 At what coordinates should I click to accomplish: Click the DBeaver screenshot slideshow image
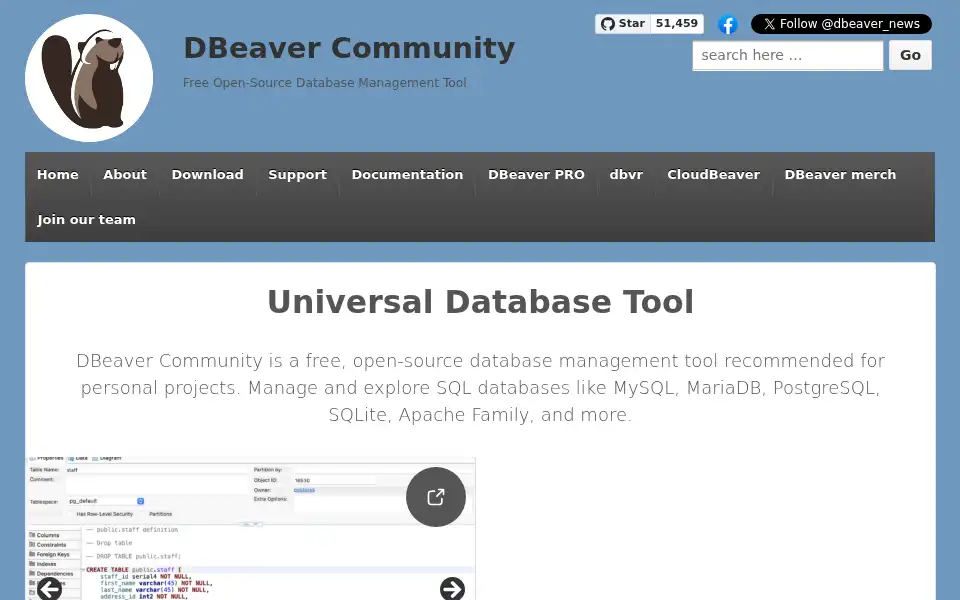pos(250,529)
